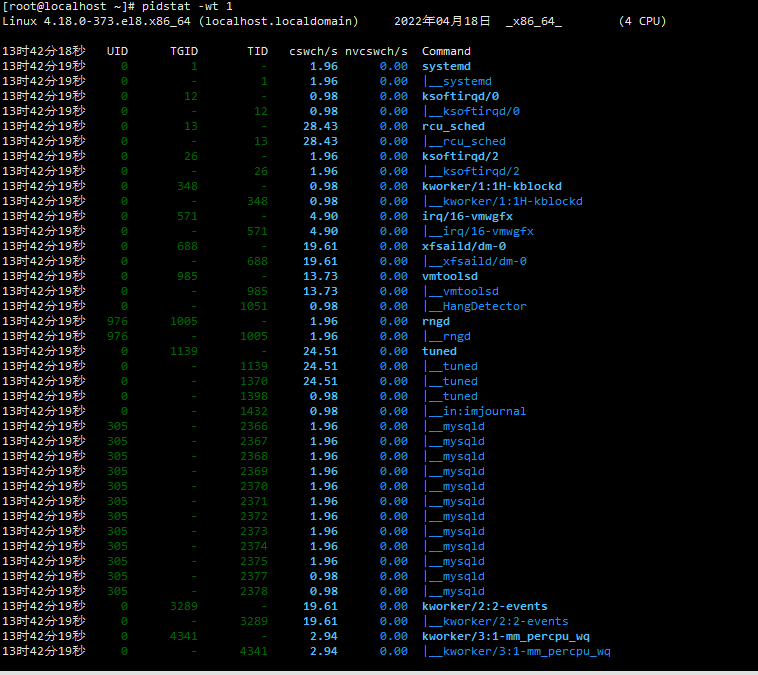Click the 'rngd' process name

pyautogui.click(x=436, y=321)
